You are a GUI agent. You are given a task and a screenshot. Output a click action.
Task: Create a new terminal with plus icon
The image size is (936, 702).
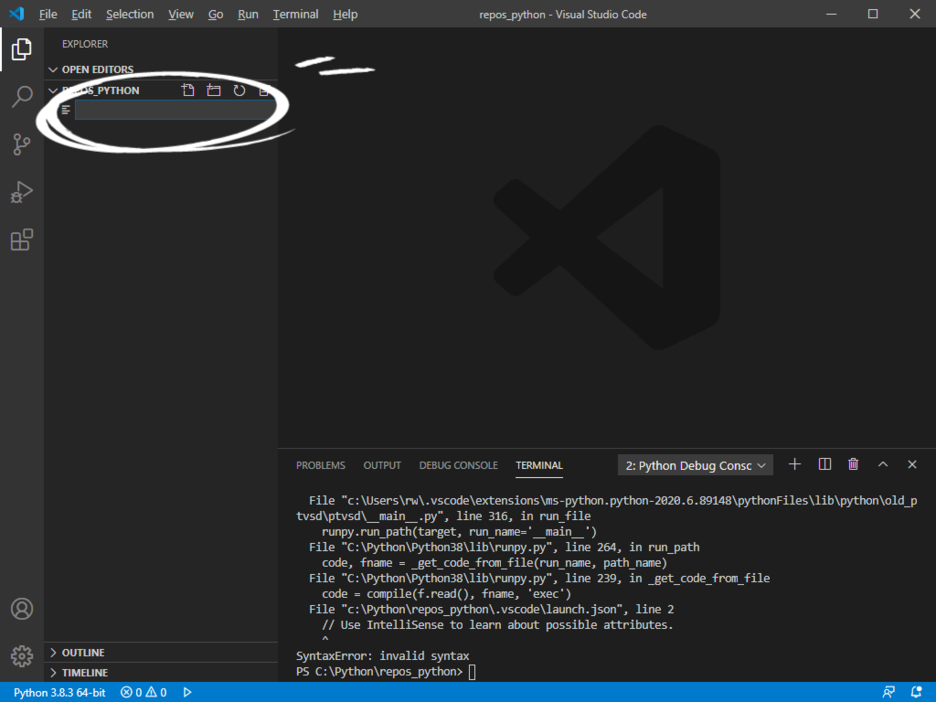click(x=795, y=464)
